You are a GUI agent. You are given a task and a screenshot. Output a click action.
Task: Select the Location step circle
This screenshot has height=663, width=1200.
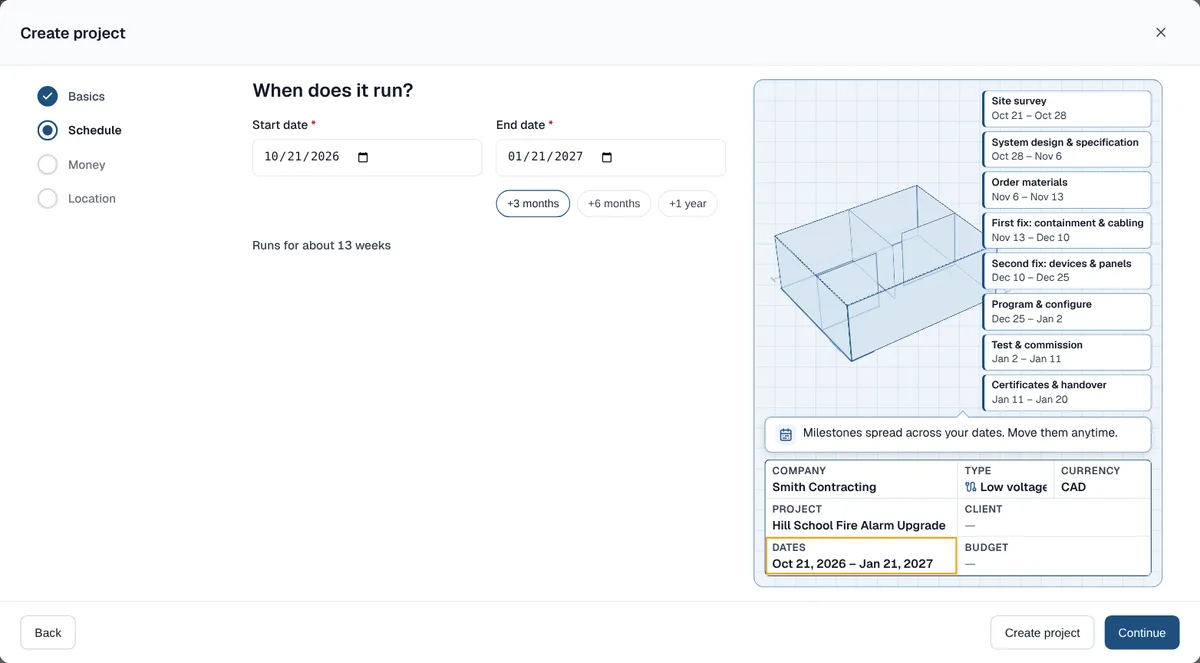click(48, 198)
